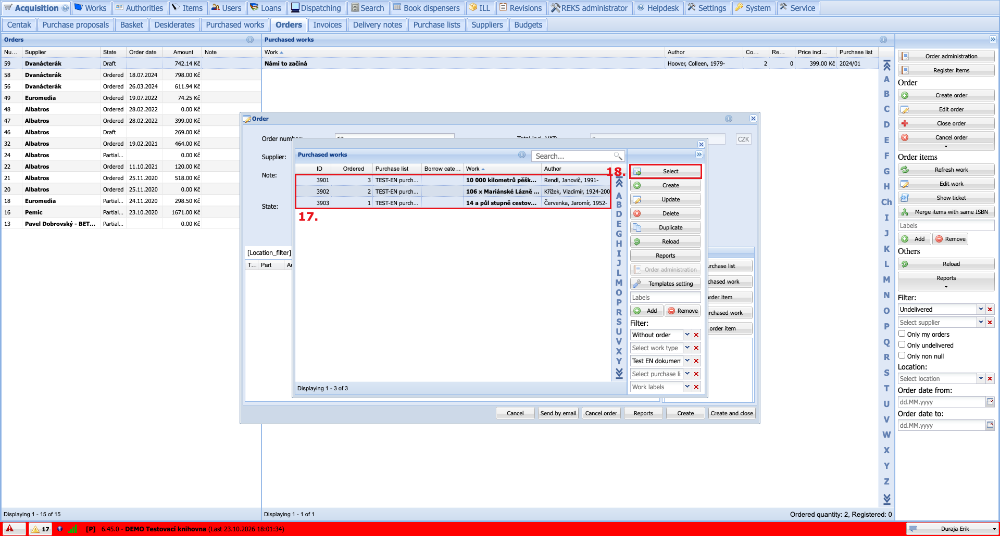The width and height of the screenshot is (1000, 536).
Task: Clear the Select work type filter
Action: click(x=696, y=348)
